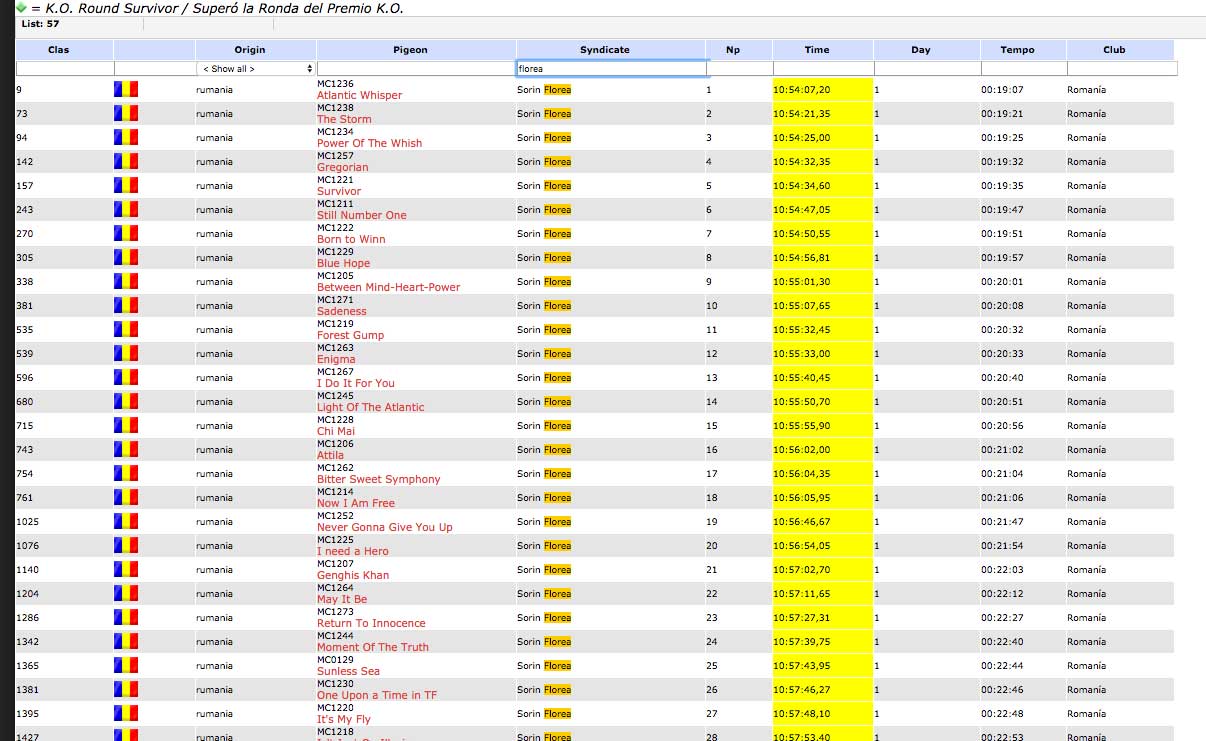Click the Tempo column header
1206x741 pixels.
pos(1017,49)
